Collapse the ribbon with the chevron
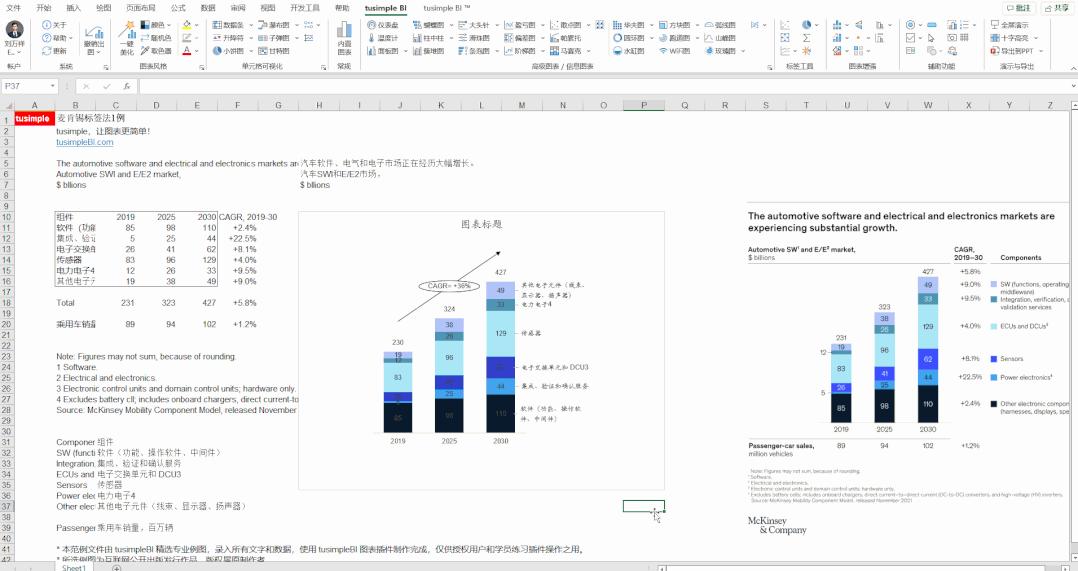This screenshot has height=571, width=1078. (x=1073, y=67)
